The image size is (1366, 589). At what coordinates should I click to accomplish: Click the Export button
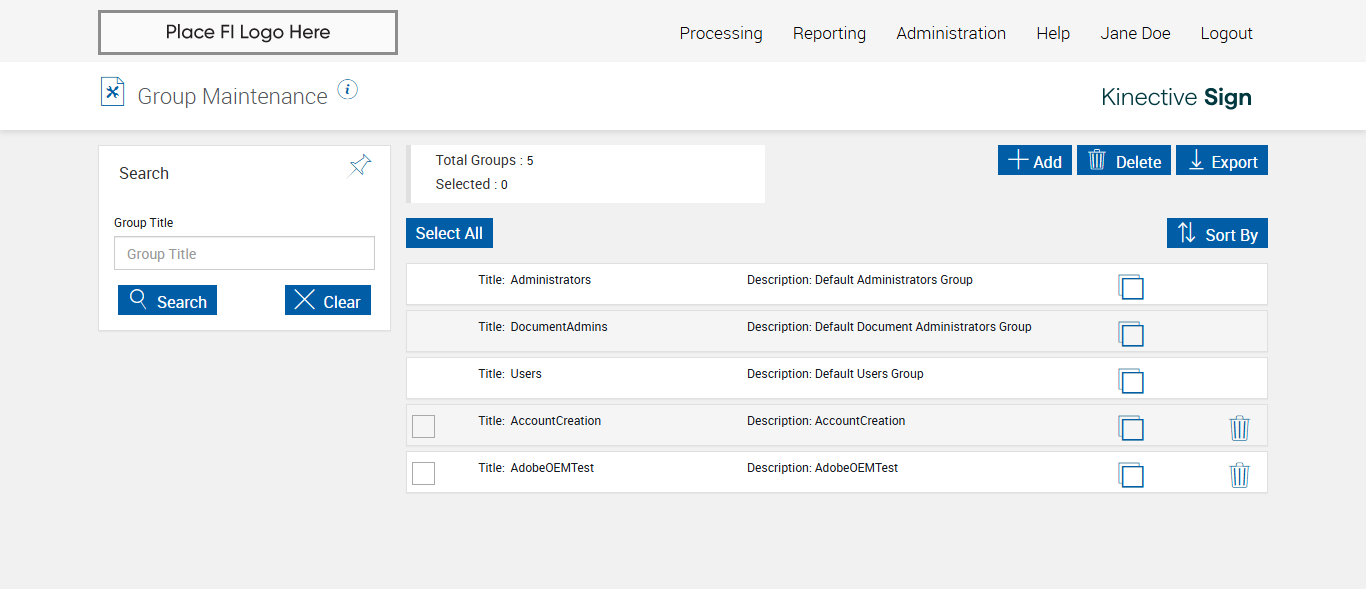click(x=1221, y=161)
